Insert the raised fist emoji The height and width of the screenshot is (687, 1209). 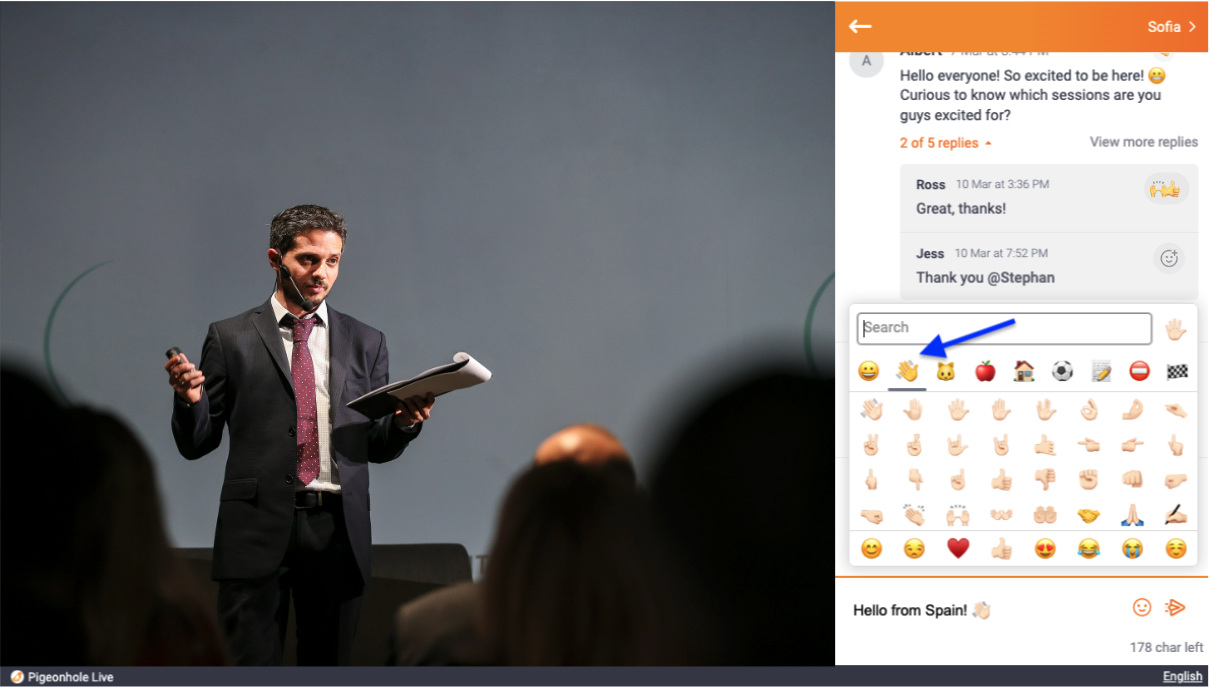point(1089,480)
